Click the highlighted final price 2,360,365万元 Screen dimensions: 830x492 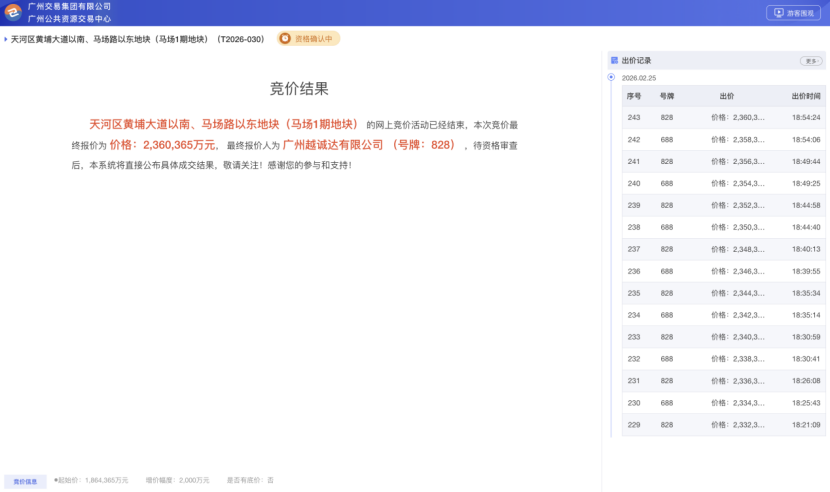pos(163,145)
